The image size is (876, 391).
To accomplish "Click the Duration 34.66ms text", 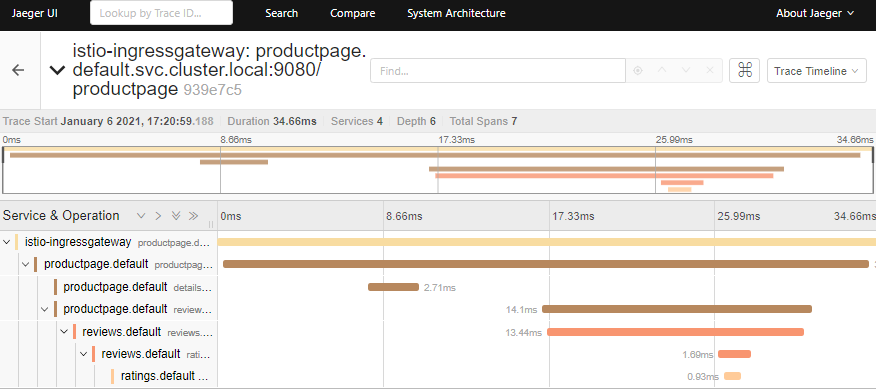I will 272,121.
